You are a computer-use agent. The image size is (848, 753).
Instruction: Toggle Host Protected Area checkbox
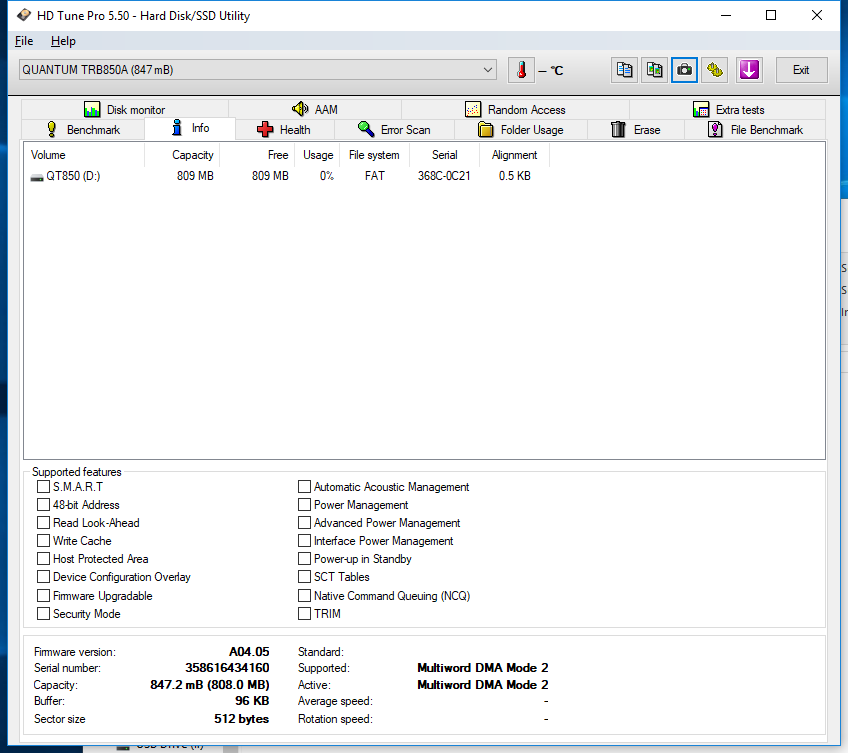pos(43,558)
